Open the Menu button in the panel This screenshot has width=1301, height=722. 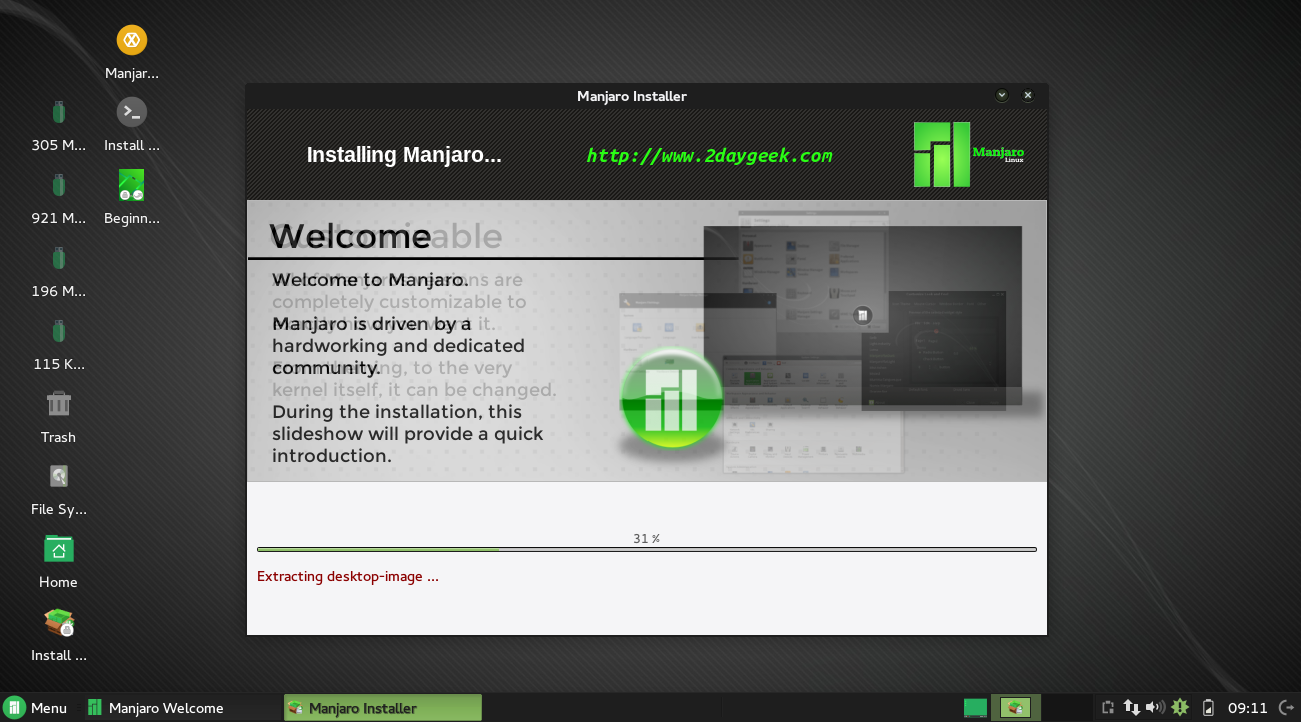pyautogui.click(x=36, y=708)
